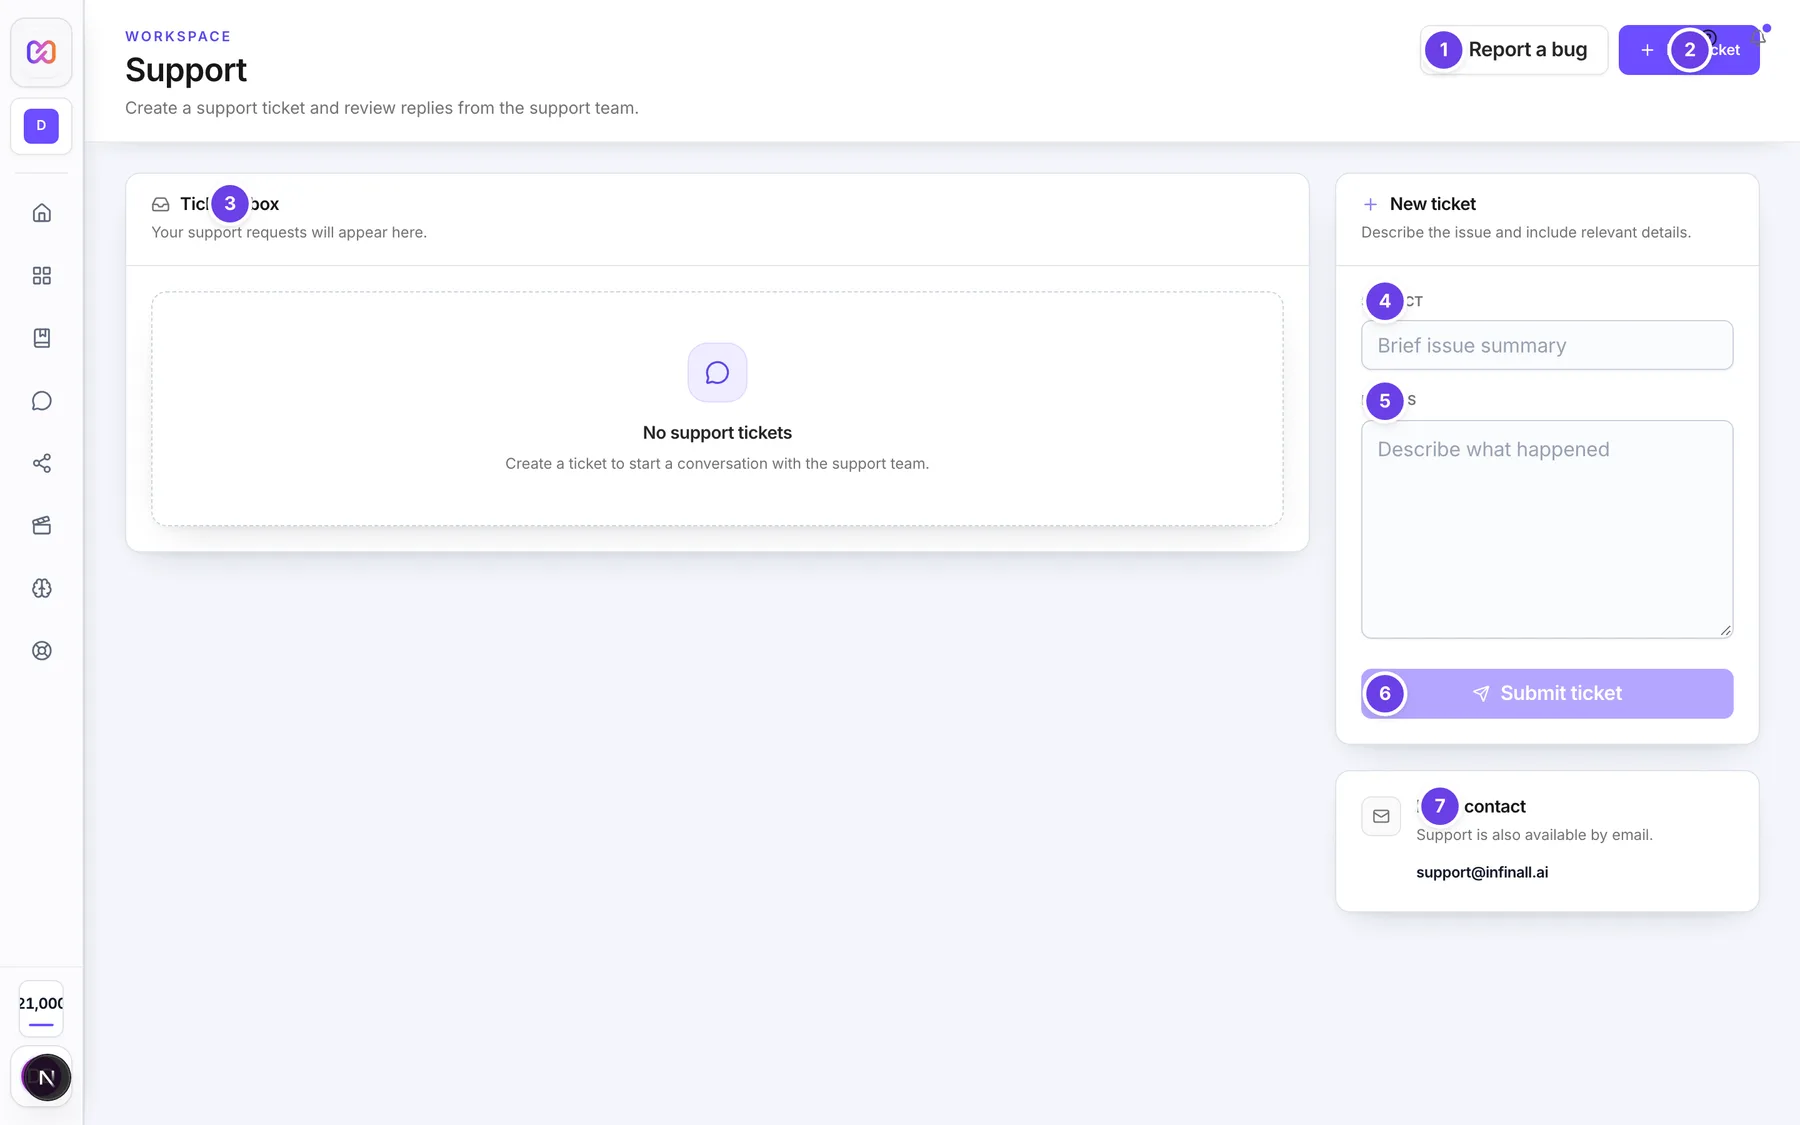Click the inbox tray icon in ticket panel

tap(160, 204)
